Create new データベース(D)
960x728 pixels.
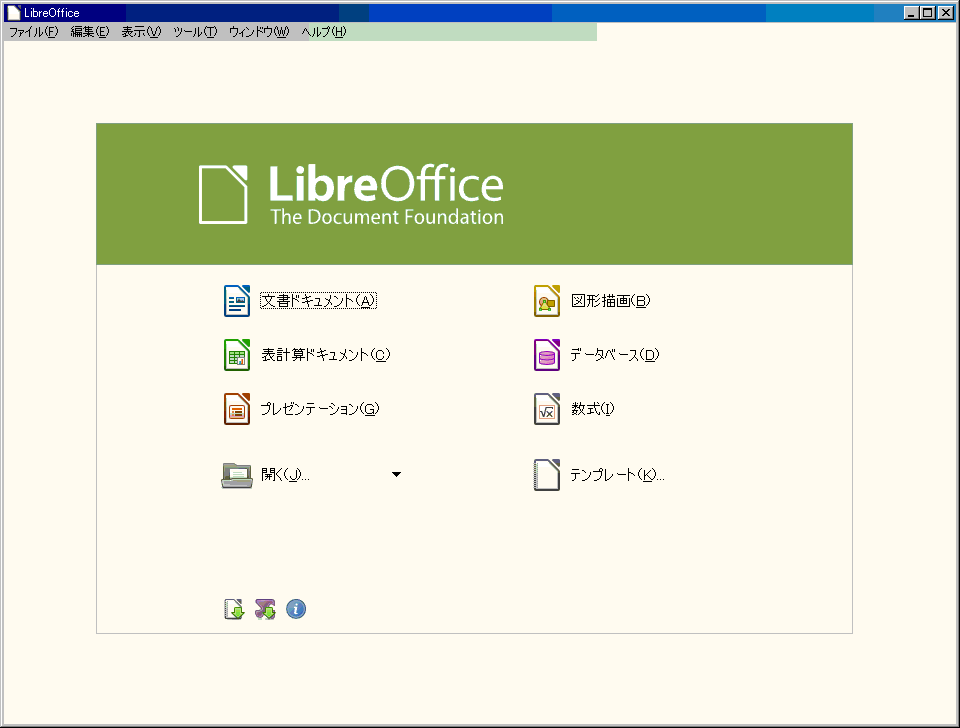tap(615, 355)
